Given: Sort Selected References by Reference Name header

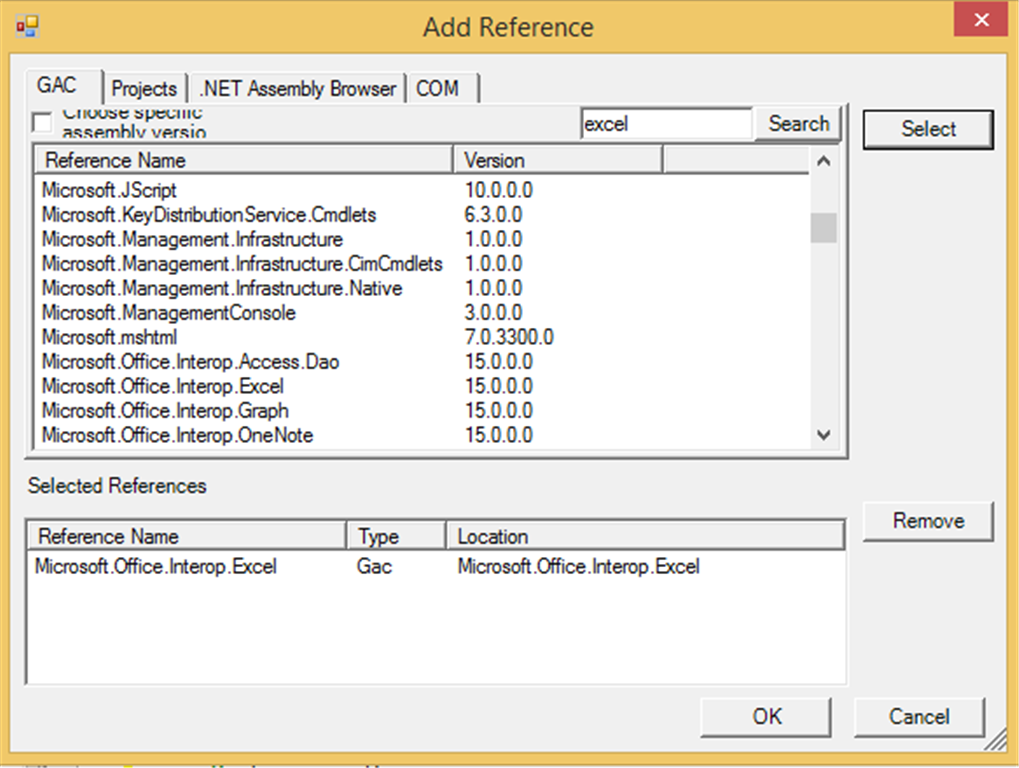Looking at the screenshot, I should click(x=187, y=536).
